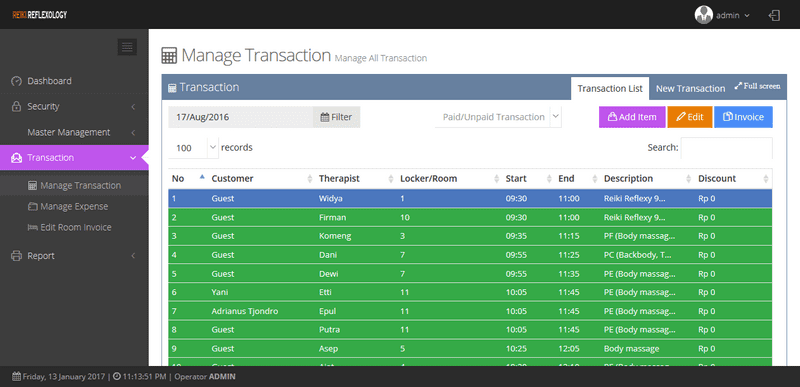Viewport: 800px width, 387px height.
Task: Open the Paid/Unpaid Transaction dropdown
Action: [x=498, y=117]
